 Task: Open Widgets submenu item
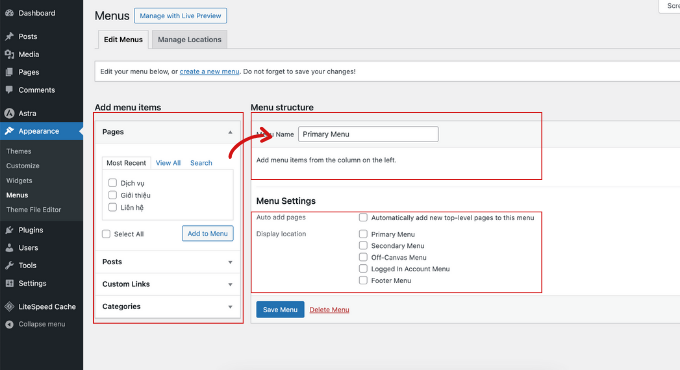[x=19, y=180]
